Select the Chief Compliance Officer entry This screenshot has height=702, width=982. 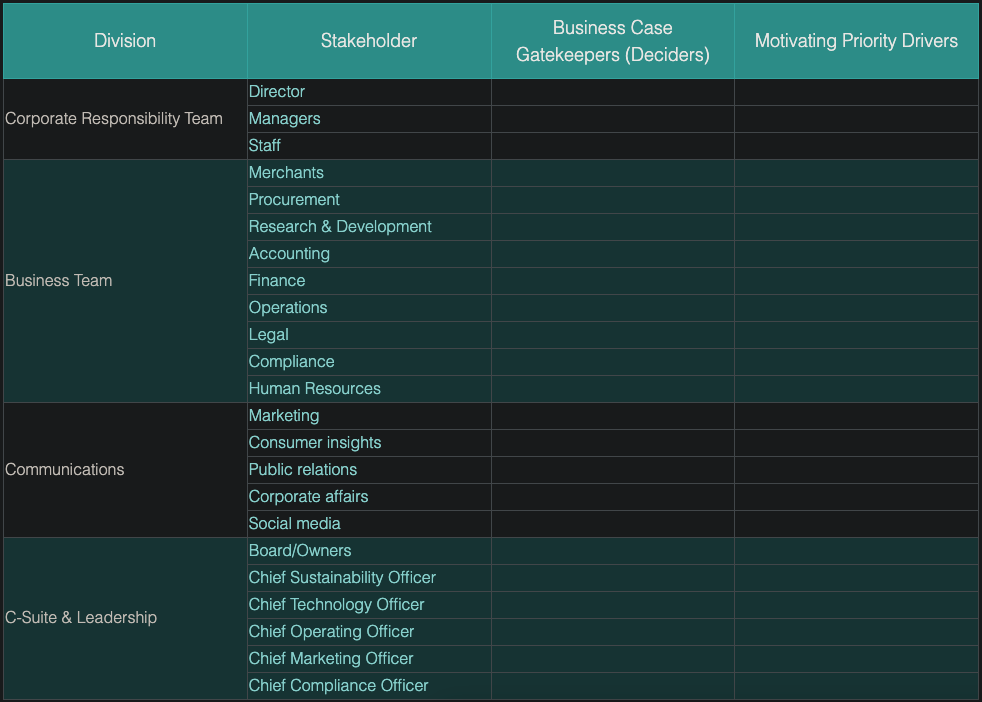point(338,686)
